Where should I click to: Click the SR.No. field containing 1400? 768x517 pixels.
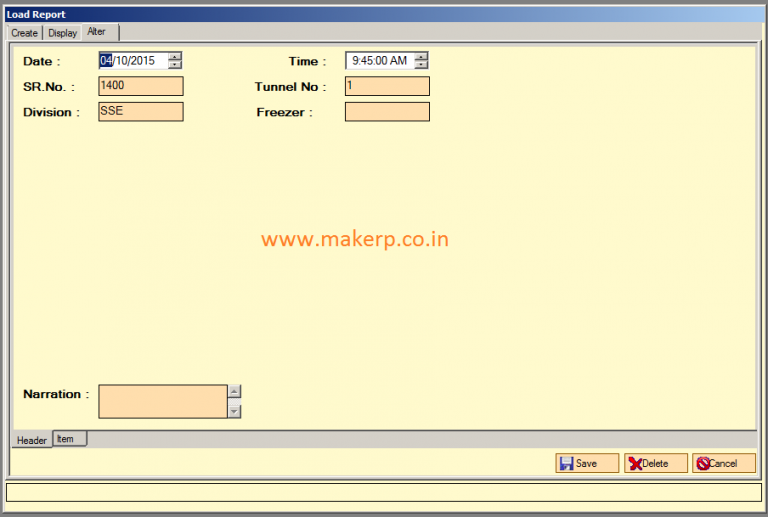coord(140,86)
